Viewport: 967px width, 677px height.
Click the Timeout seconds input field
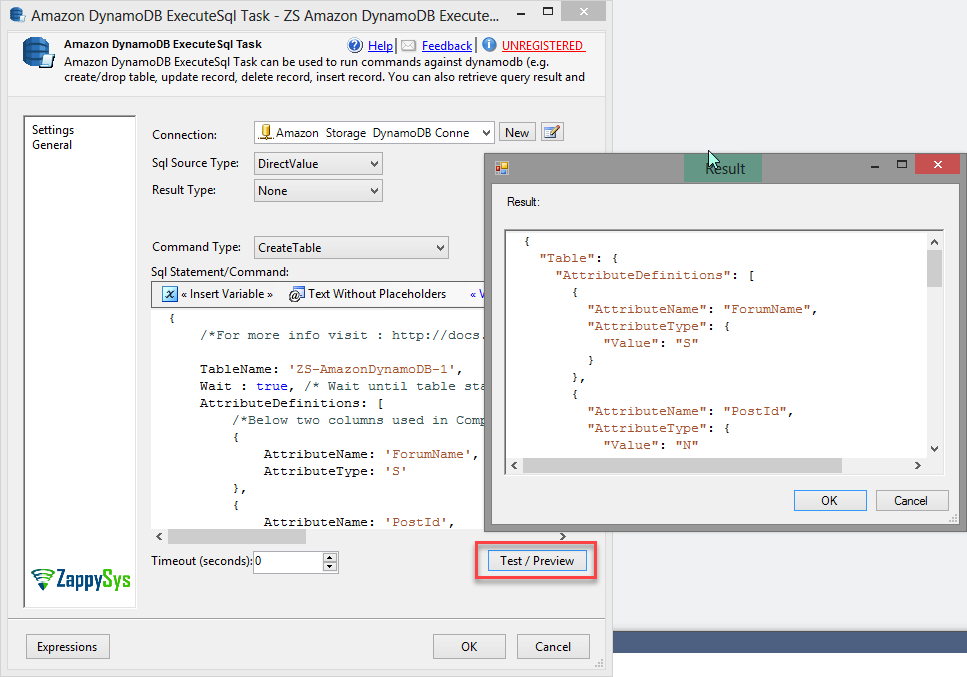287,562
